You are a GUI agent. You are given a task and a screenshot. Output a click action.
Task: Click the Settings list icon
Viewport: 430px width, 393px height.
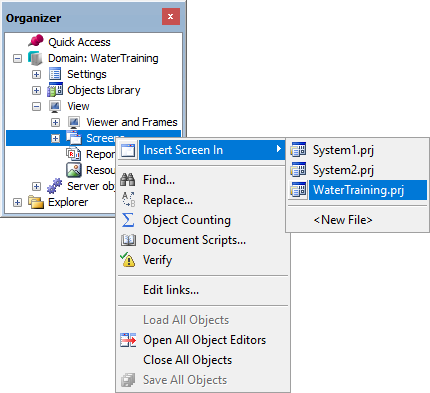[55, 74]
